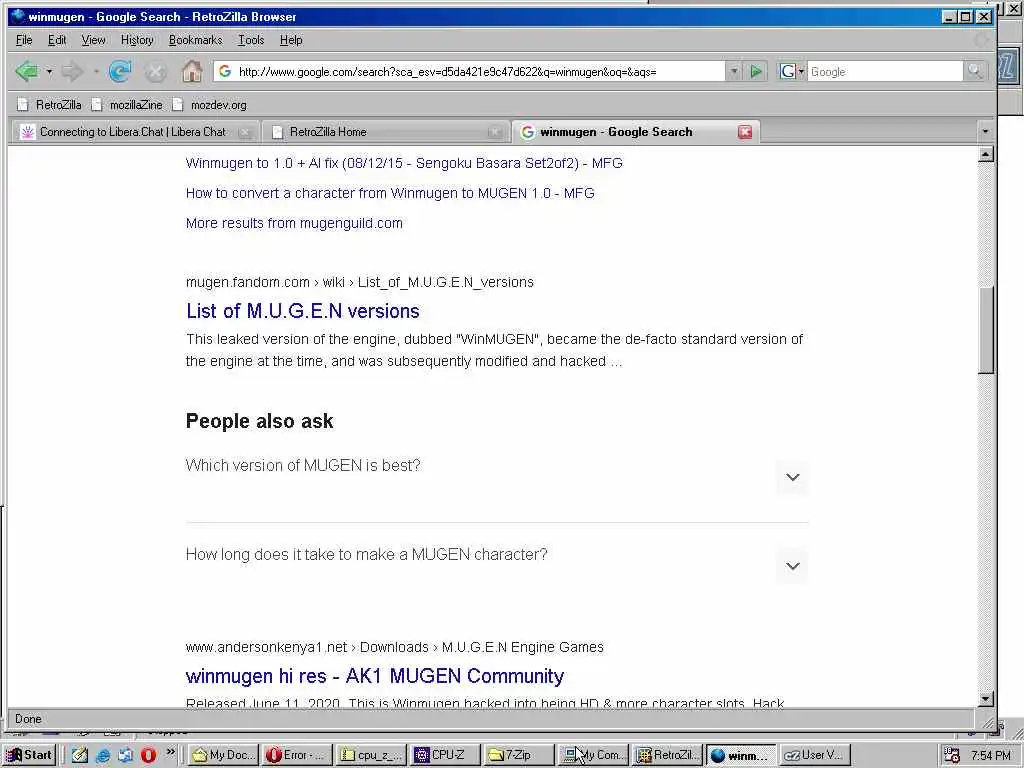Click the How long does it take question text
1024x768 pixels.
[366, 554]
